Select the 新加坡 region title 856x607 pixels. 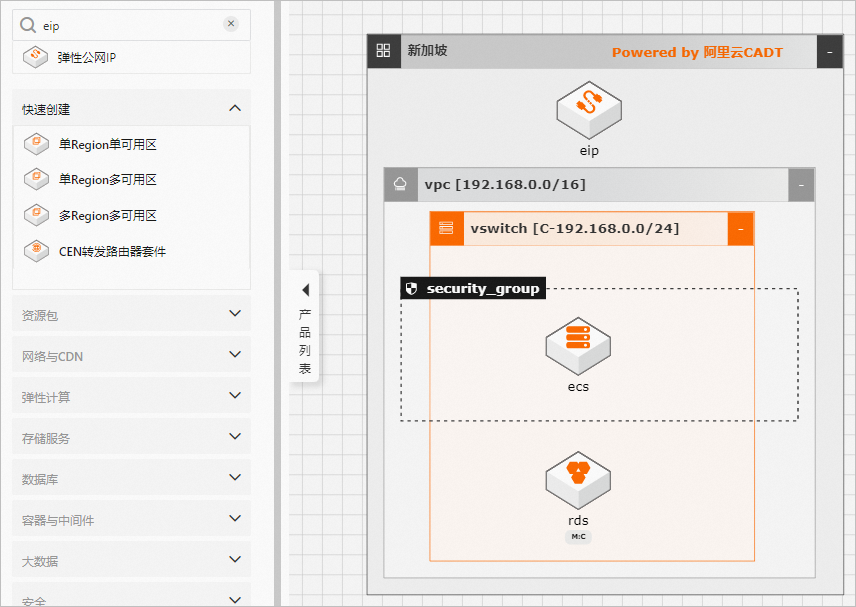pos(427,50)
